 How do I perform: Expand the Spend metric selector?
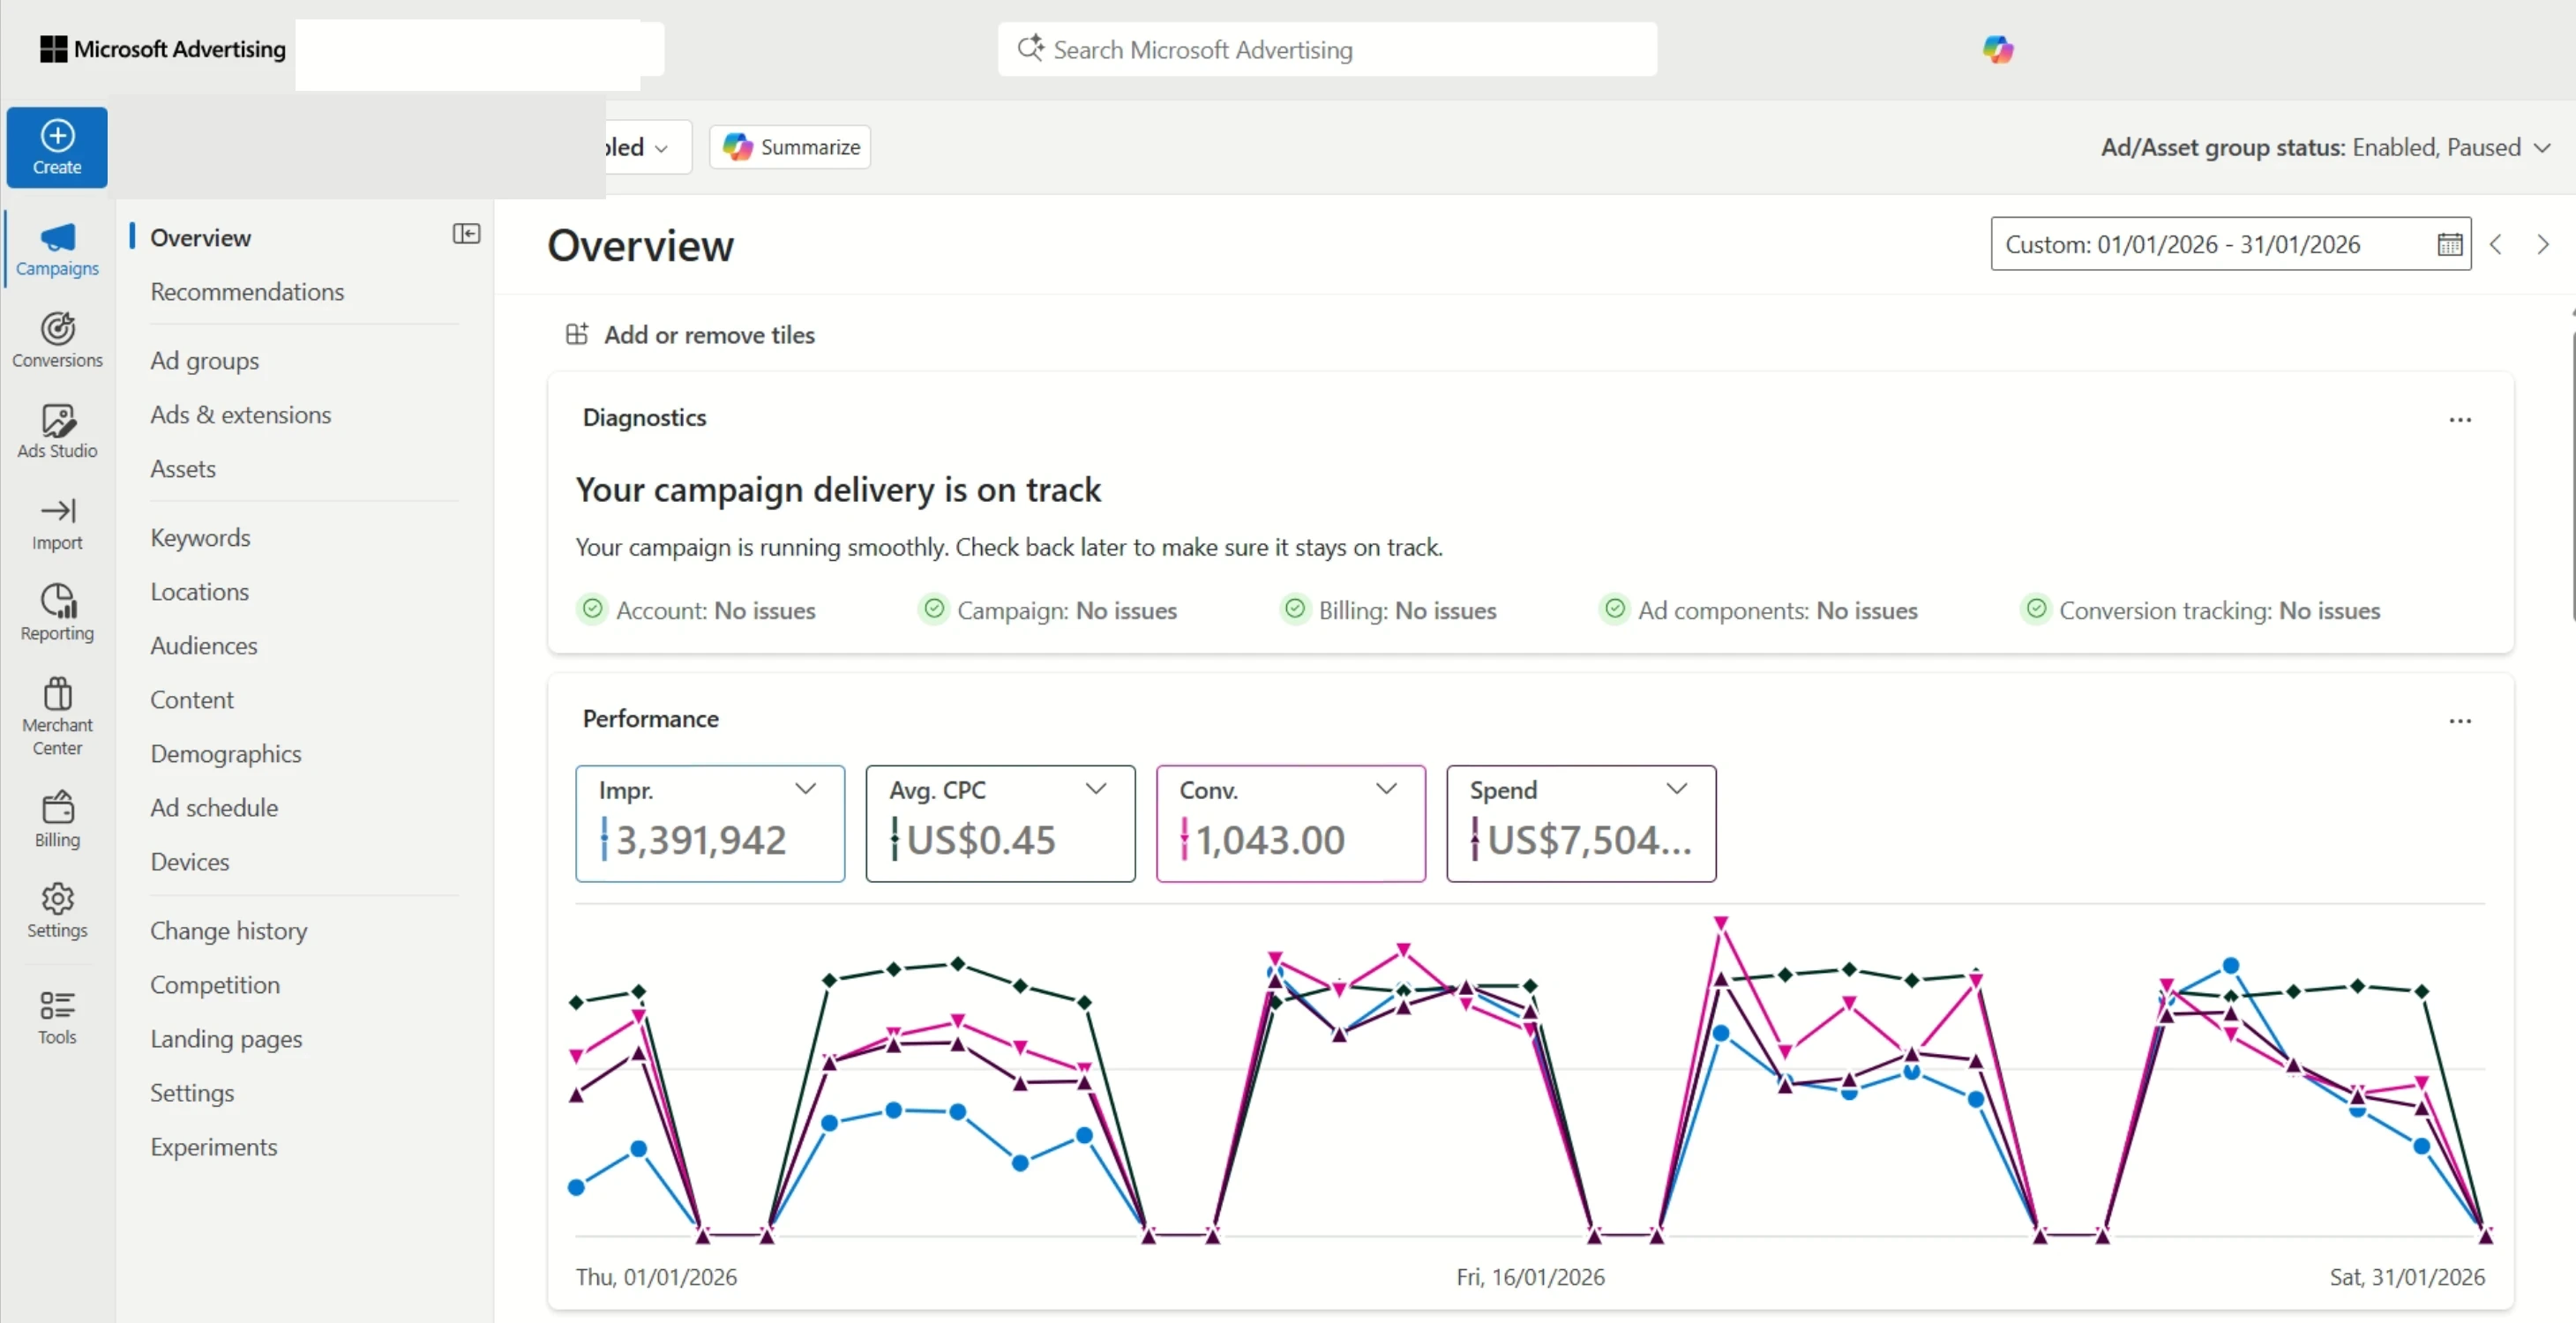coord(1677,788)
